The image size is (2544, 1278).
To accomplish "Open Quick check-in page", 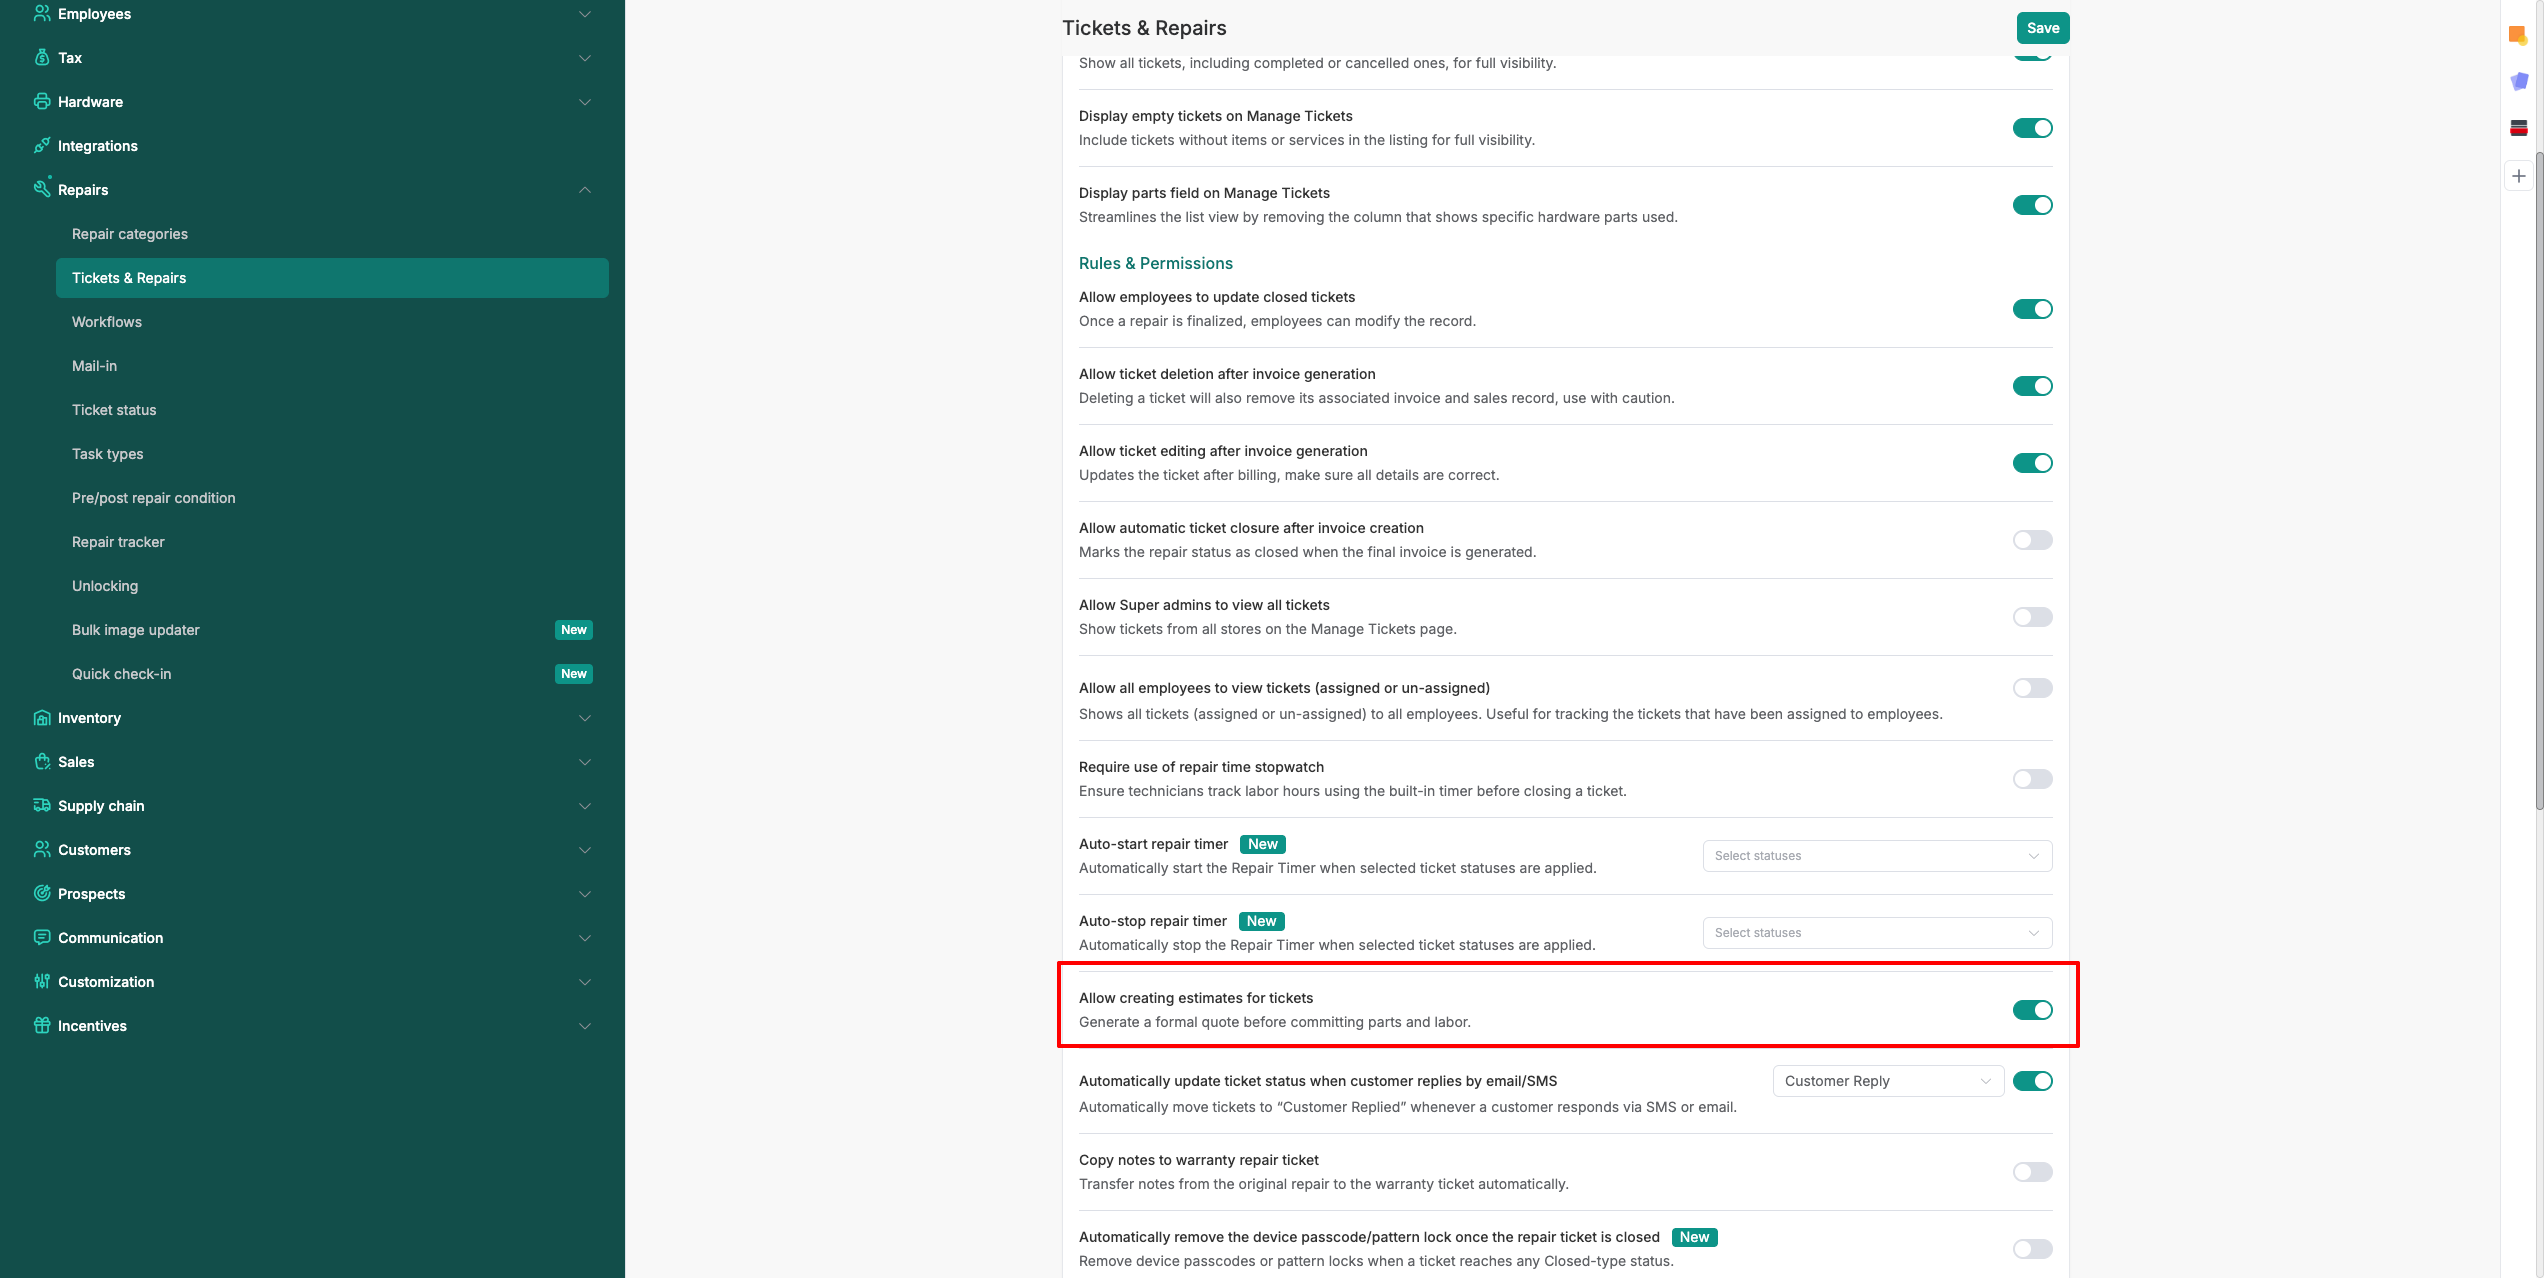I will click(122, 674).
